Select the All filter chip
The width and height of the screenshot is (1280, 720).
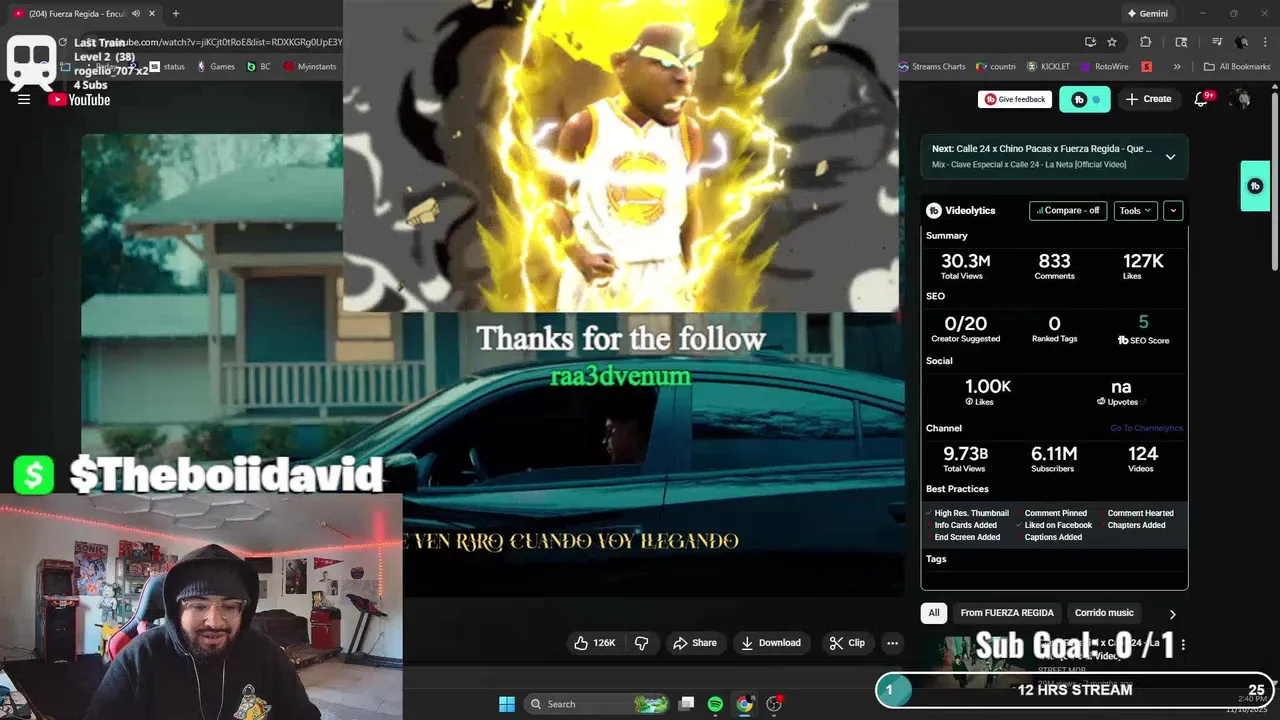coord(934,613)
